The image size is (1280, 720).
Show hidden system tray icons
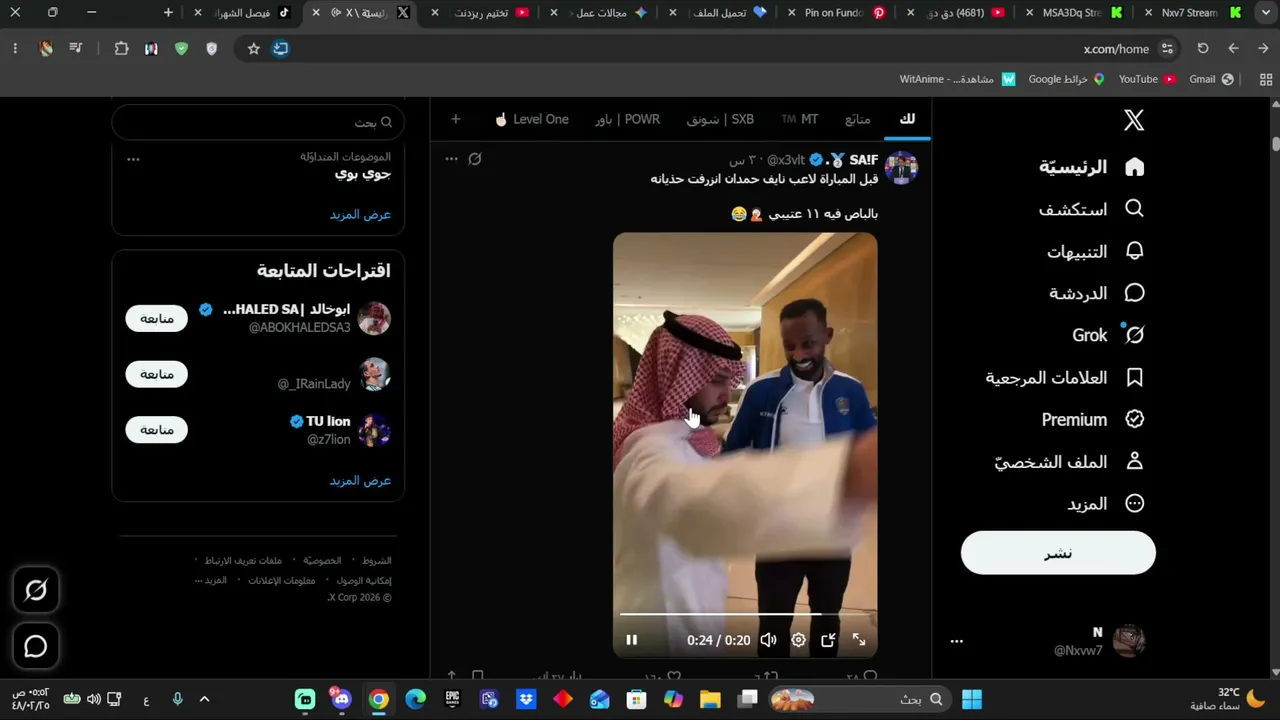click(204, 699)
